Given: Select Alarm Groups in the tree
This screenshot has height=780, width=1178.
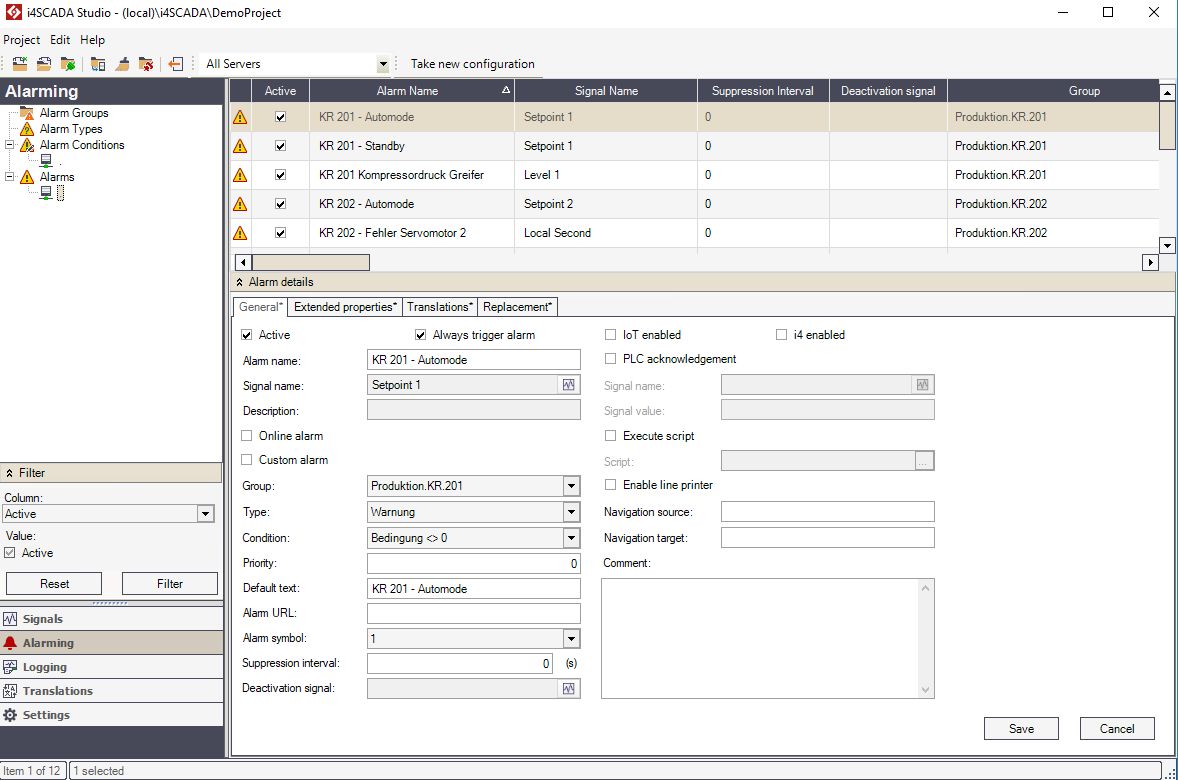Looking at the screenshot, I should pyautogui.click(x=73, y=113).
